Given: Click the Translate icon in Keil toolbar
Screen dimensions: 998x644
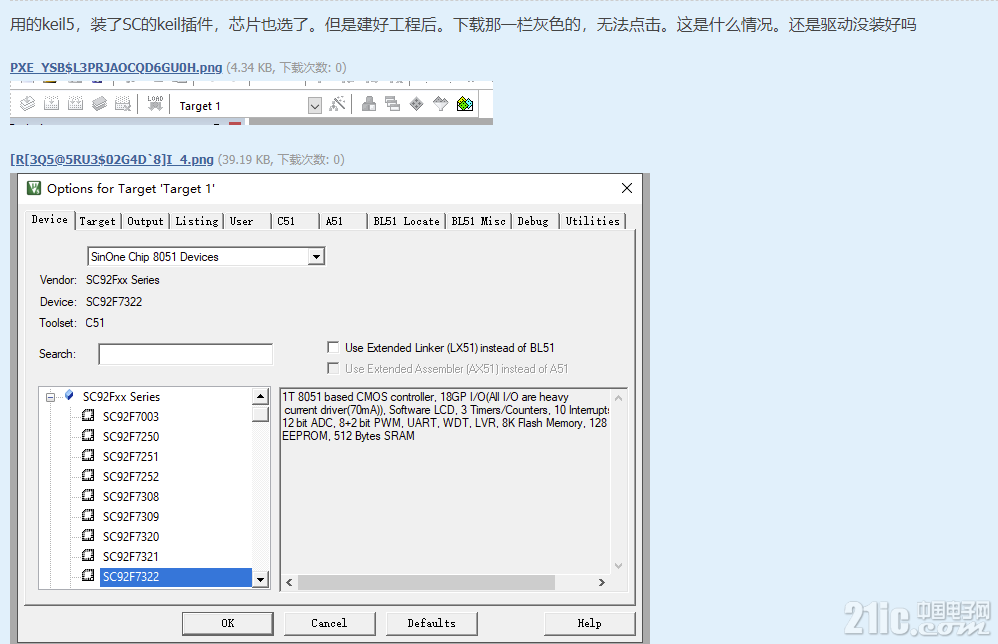Looking at the screenshot, I should [27, 104].
